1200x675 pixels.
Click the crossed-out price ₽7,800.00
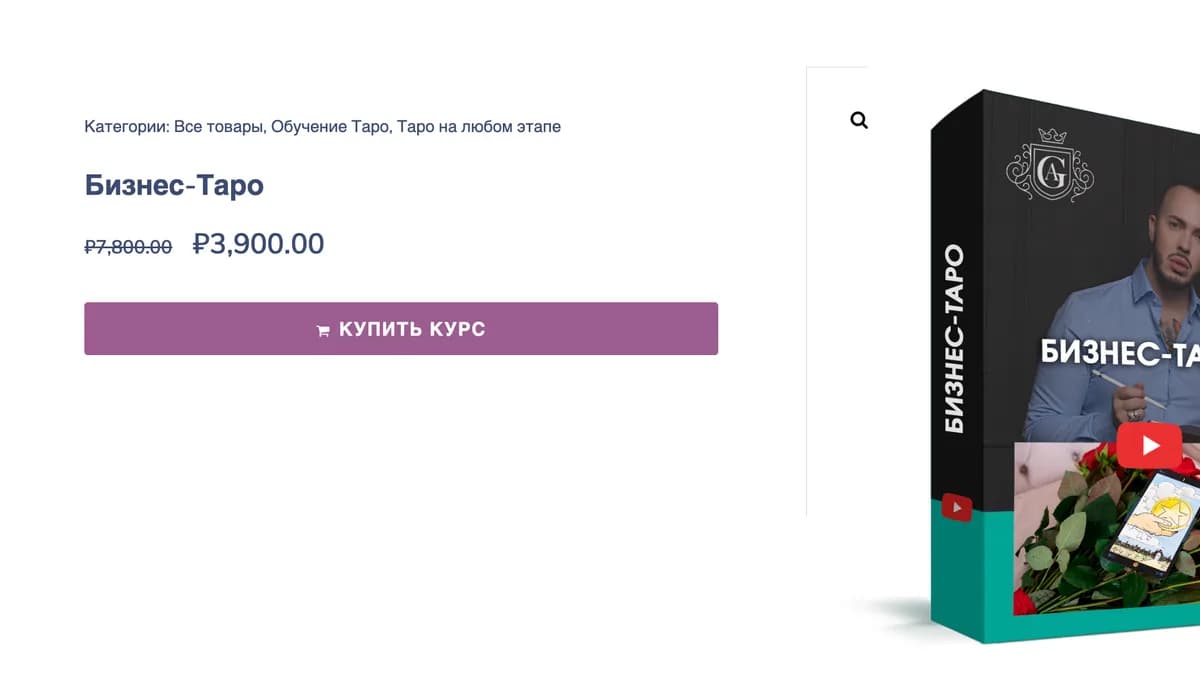point(128,246)
